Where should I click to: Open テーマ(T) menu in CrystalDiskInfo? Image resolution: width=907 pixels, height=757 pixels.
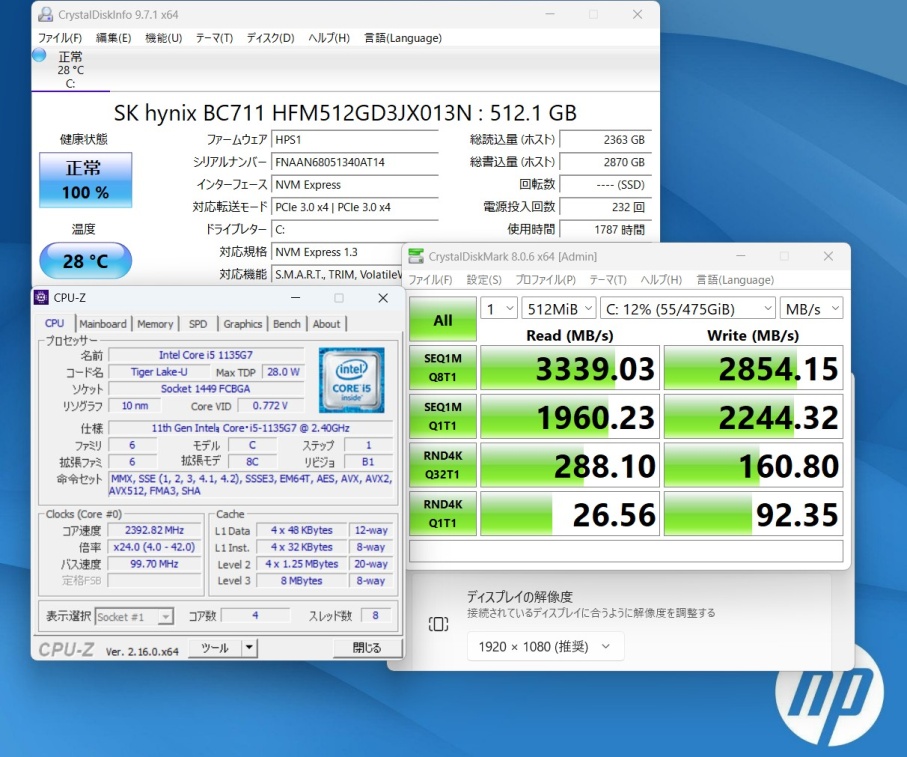coord(214,38)
